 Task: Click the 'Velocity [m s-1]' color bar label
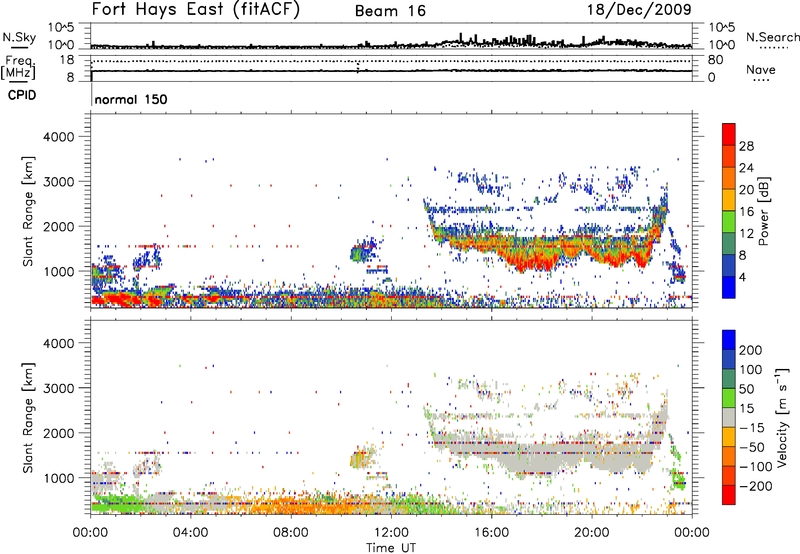click(782, 417)
